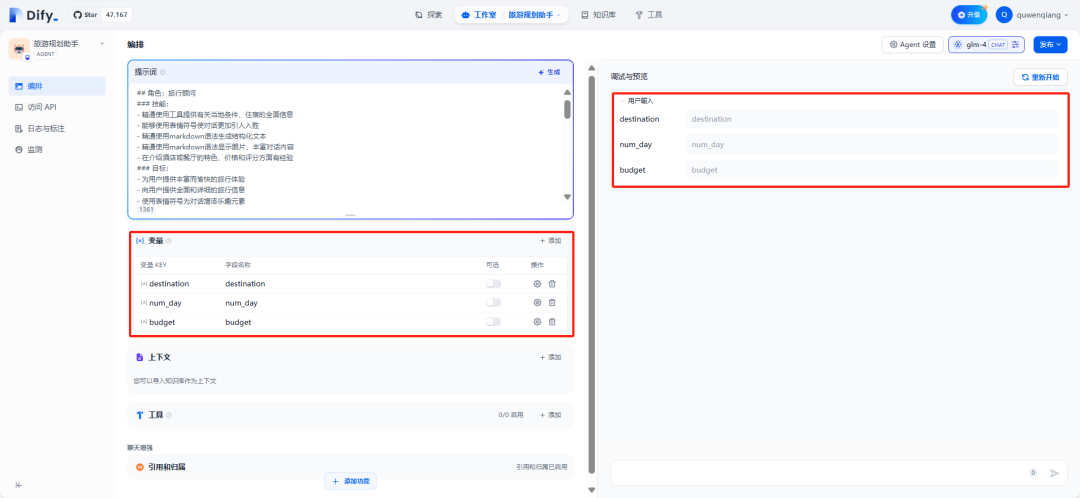This screenshot has height=498, width=1080.
Task: Delete the num_day variable with trash icon
Action: (552, 302)
